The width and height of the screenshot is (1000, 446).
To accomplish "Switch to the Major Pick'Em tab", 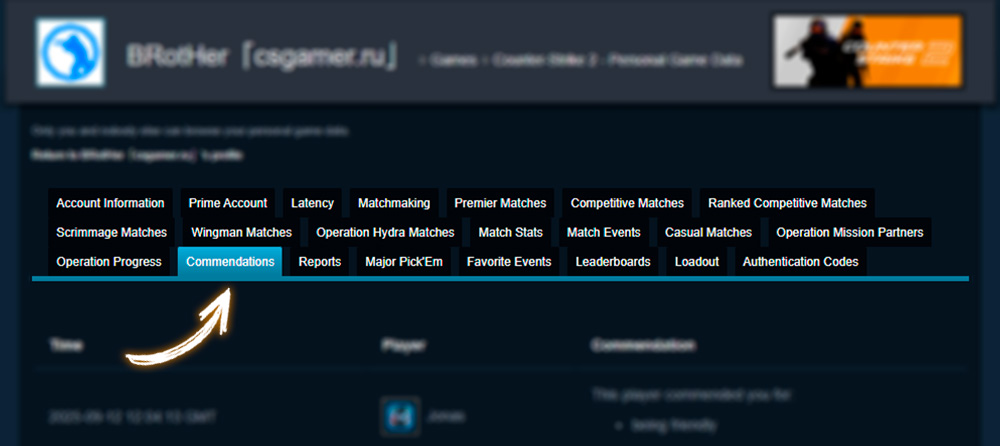I will point(404,262).
